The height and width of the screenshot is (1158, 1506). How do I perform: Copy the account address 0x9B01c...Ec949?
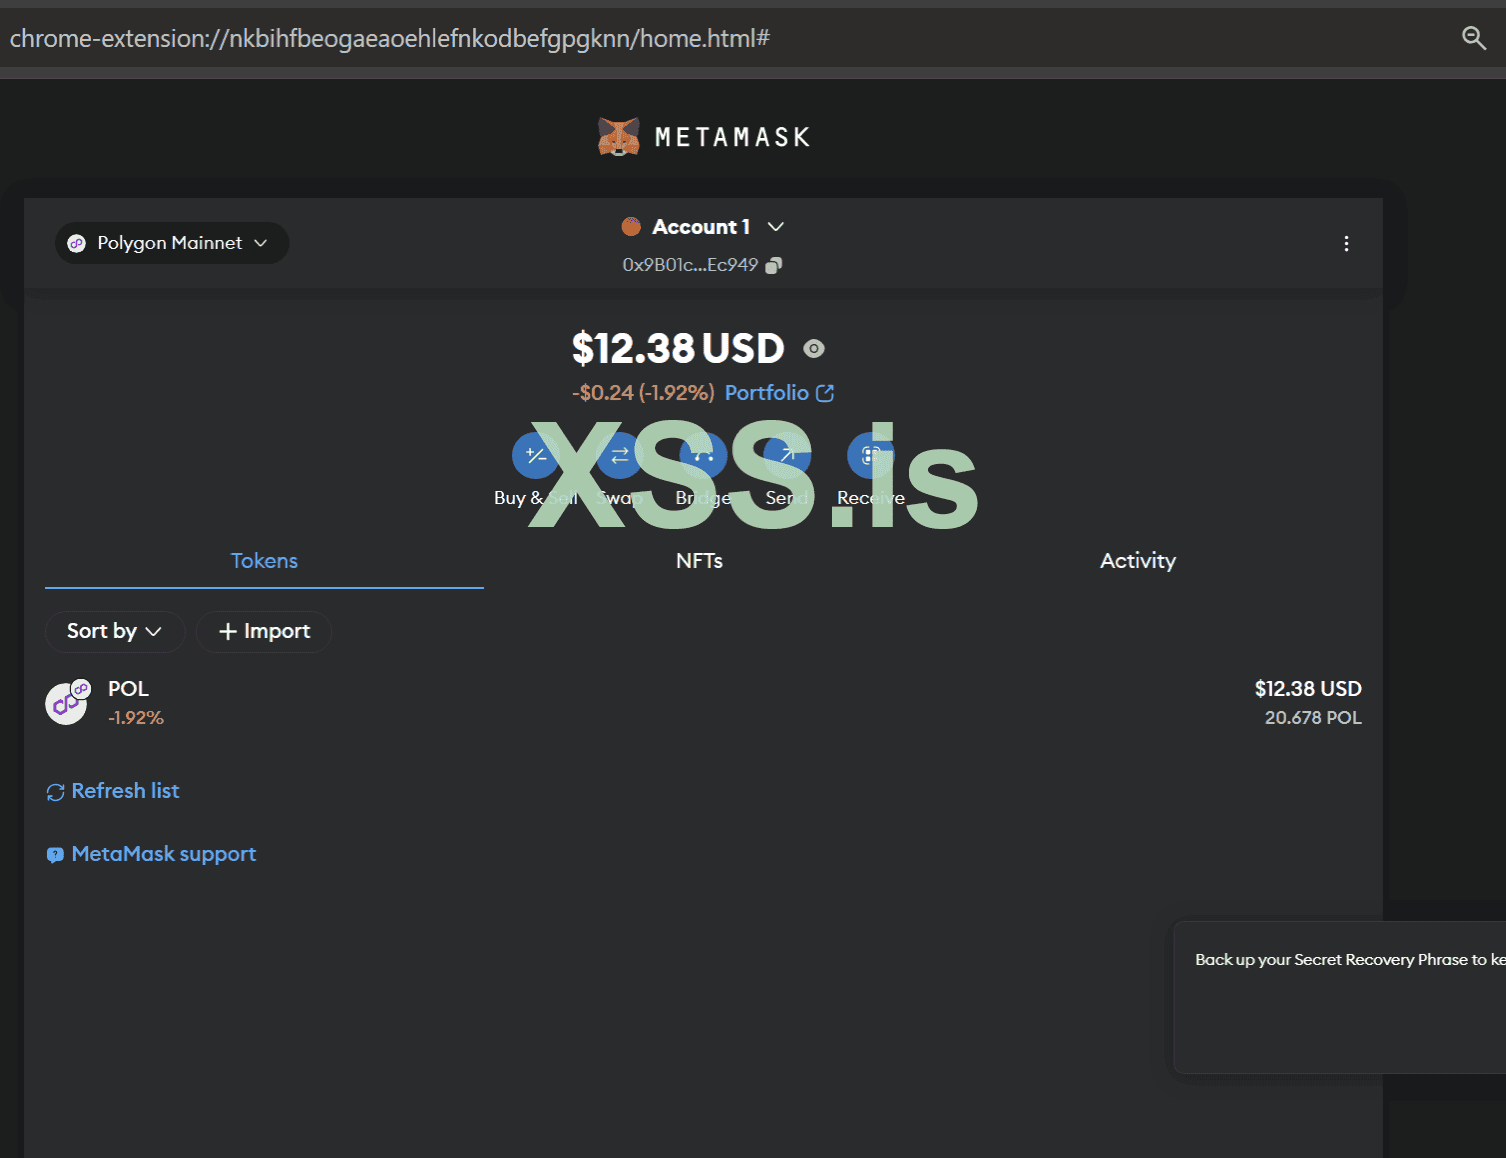pos(773,265)
